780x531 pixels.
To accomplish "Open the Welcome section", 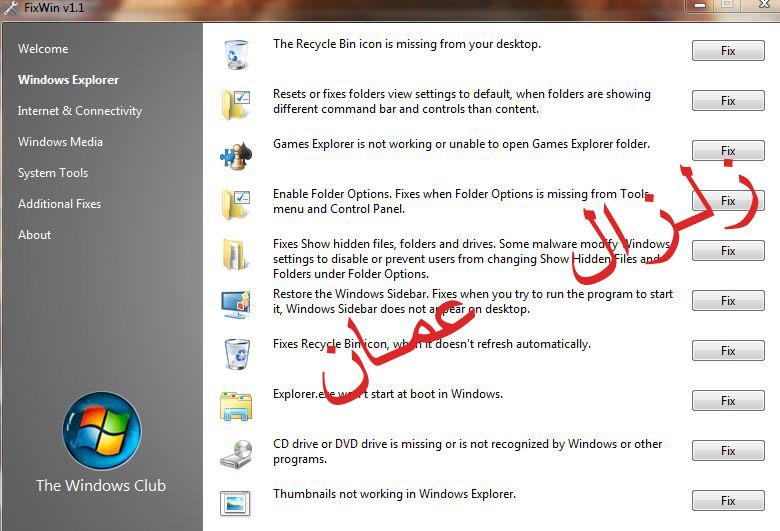I will (43, 49).
